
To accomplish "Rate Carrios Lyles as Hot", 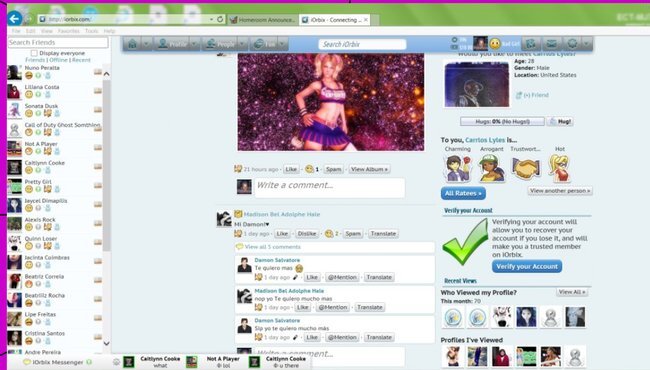I will tap(560, 168).
